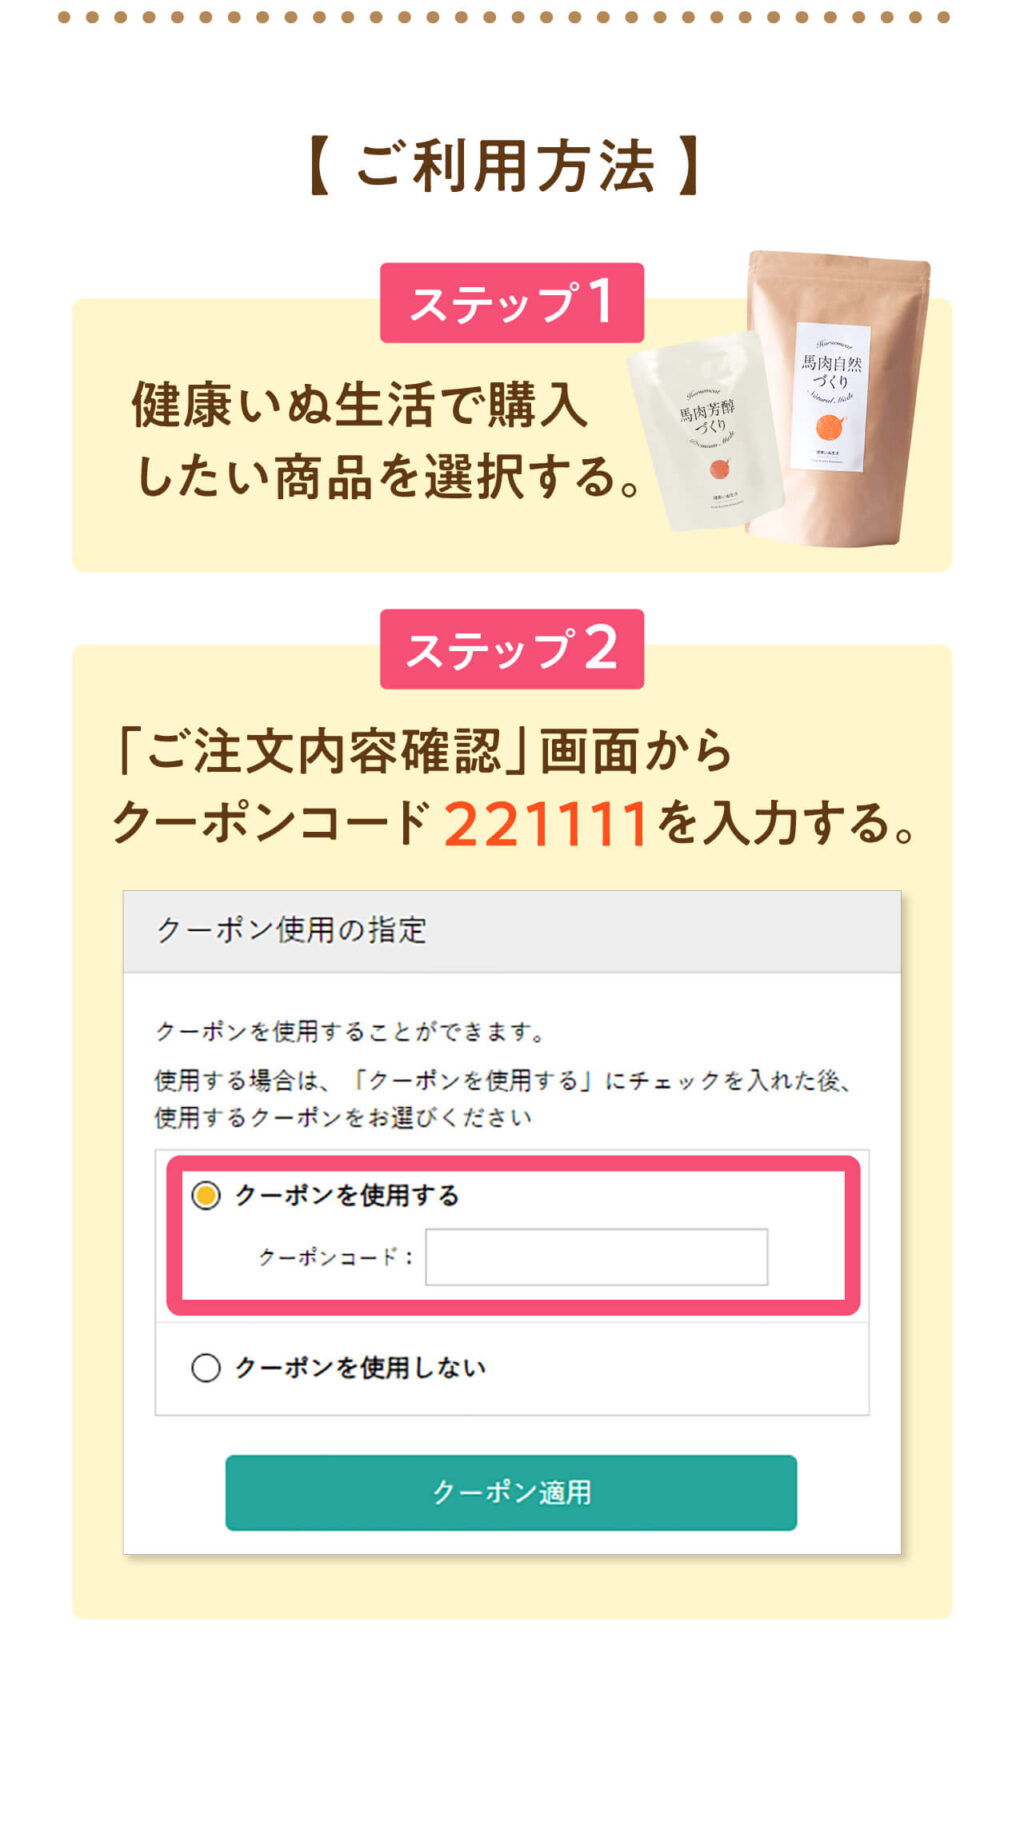Click the クーポン使用の指定 panel header
Viewport: 1024px width, 1842px height.
tap(512, 931)
